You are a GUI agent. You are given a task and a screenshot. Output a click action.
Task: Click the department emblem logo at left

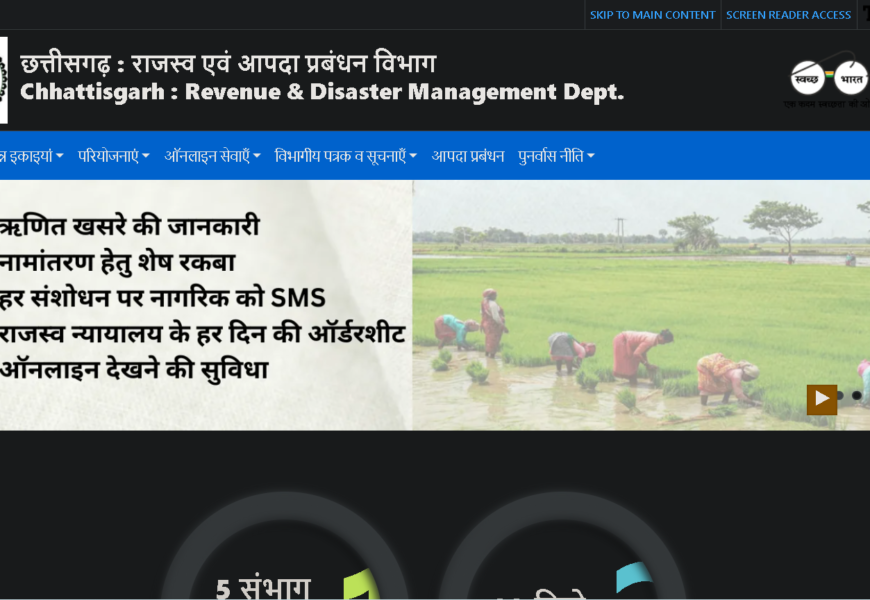[x=3, y=80]
